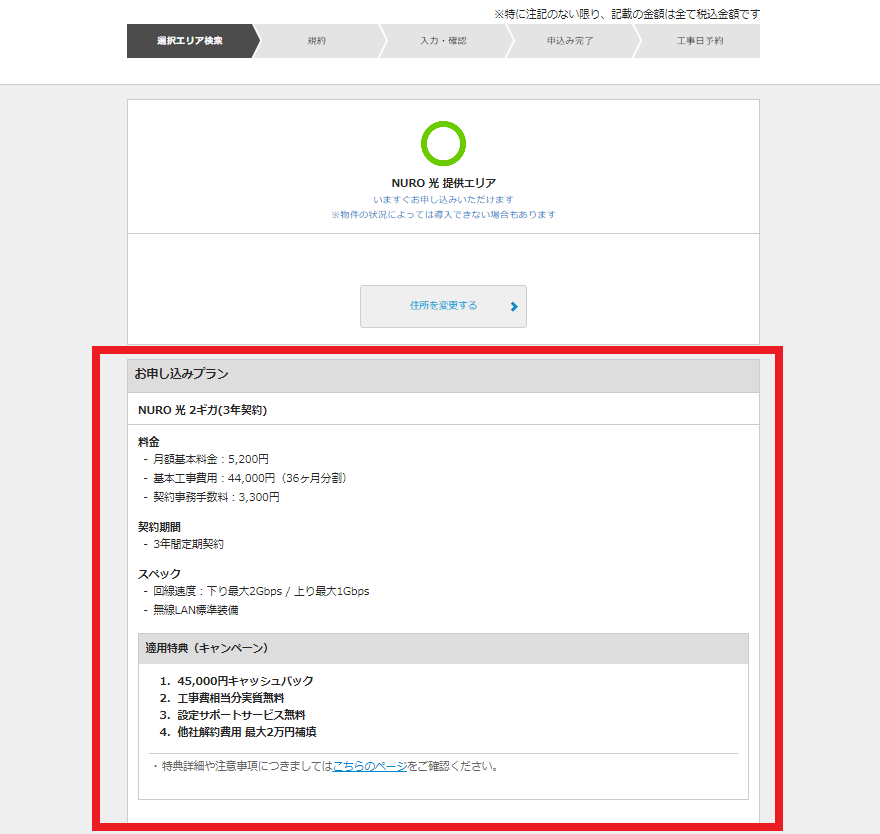Click the NURO 光 2ギガ(3年契約) plan name
Image resolution: width=880 pixels, height=834 pixels.
click(203, 410)
